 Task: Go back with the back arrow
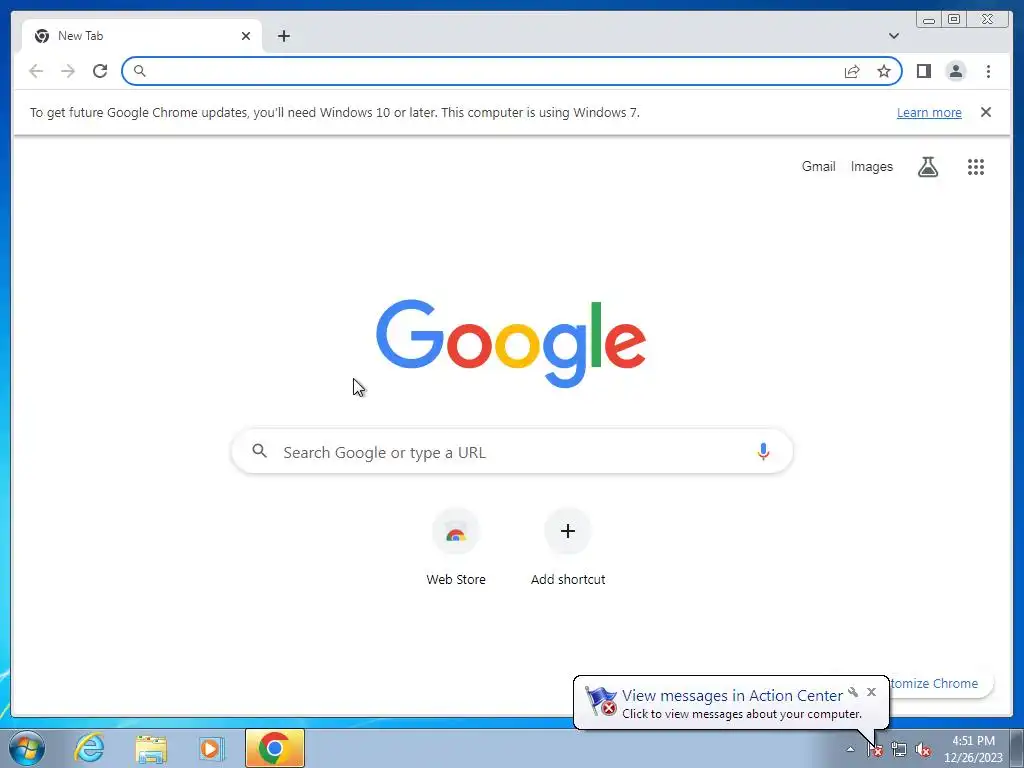pyautogui.click(x=36, y=71)
